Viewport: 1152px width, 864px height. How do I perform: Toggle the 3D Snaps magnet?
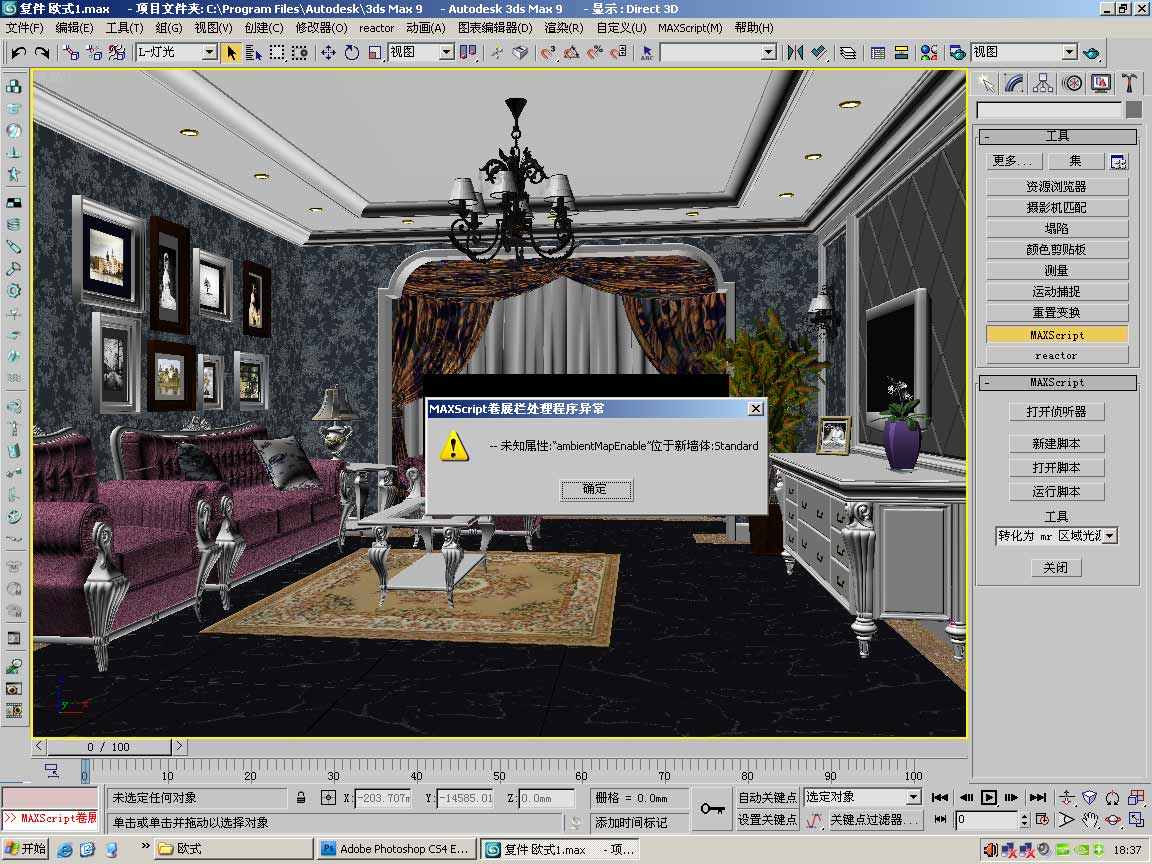548,52
